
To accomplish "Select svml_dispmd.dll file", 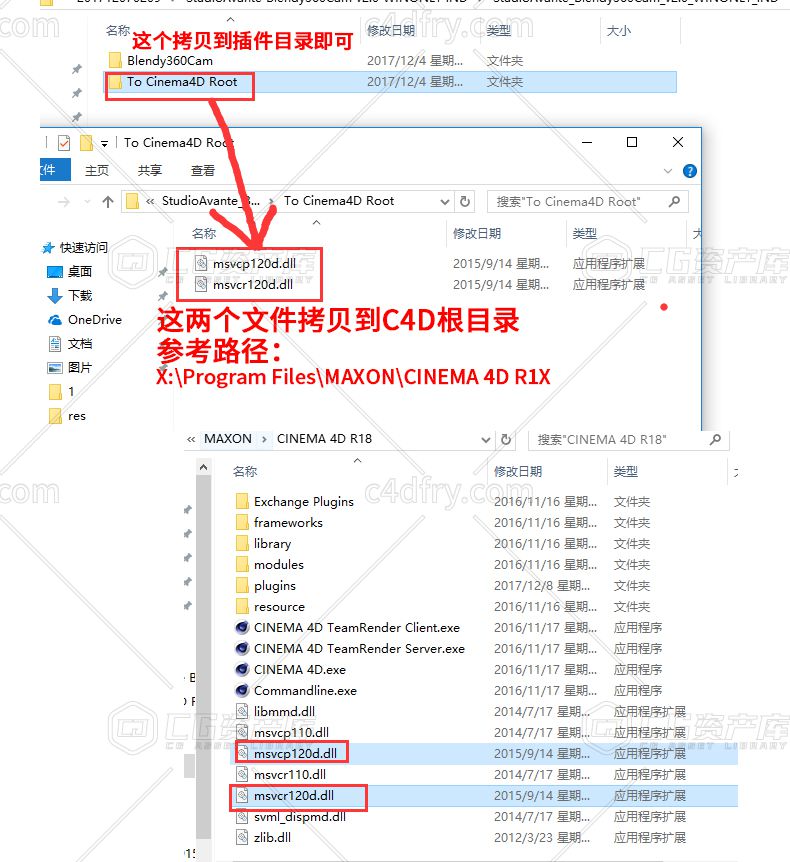I will point(291,816).
